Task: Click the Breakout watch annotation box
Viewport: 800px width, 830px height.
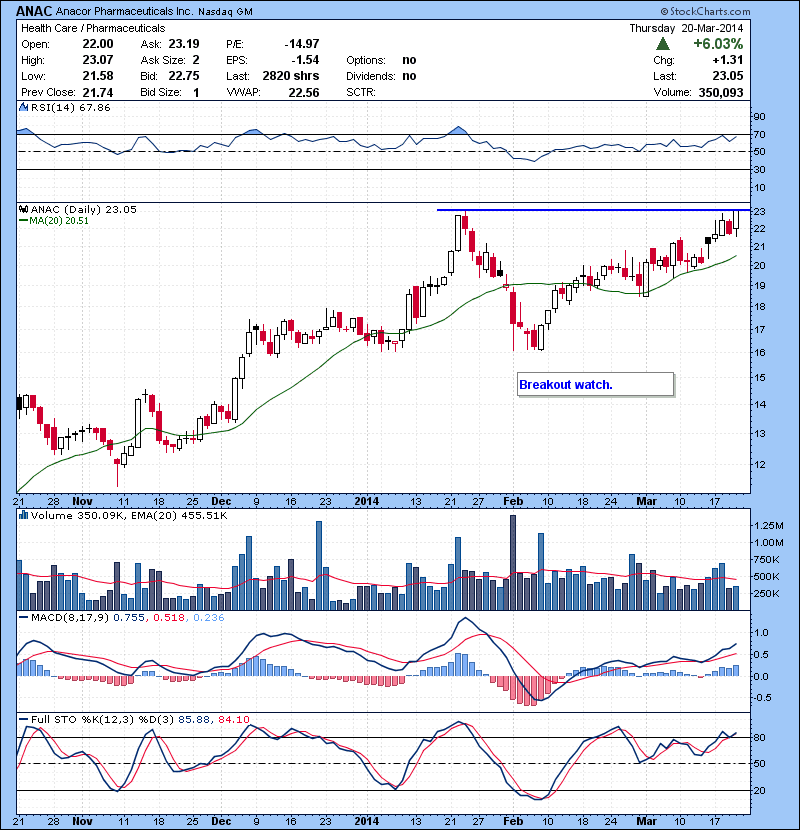Action: coord(596,384)
